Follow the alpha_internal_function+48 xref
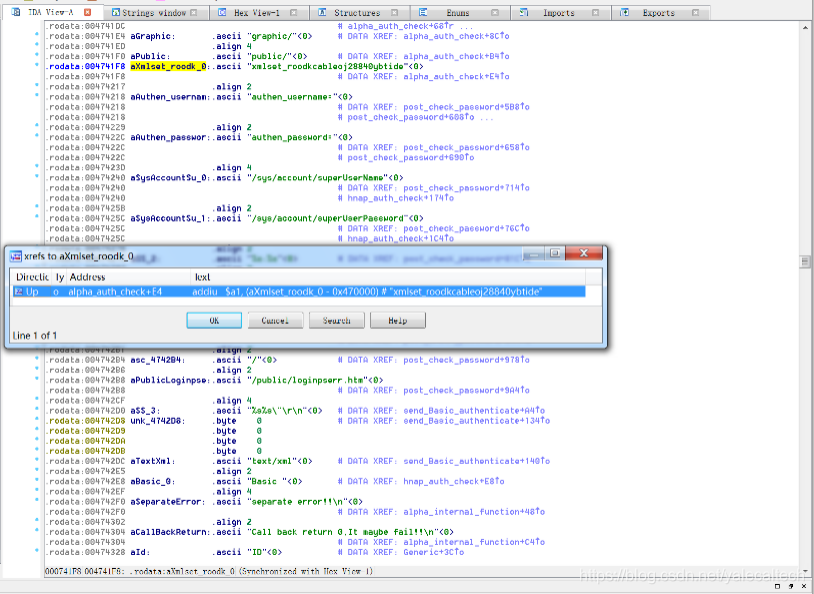 tap(474, 511)
